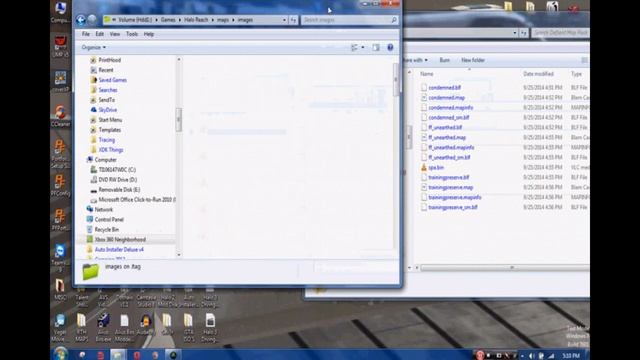Click Games in the address breadcrumb
Screen dimensions: 640x360
pyautogui.click(x=168, y=20)
